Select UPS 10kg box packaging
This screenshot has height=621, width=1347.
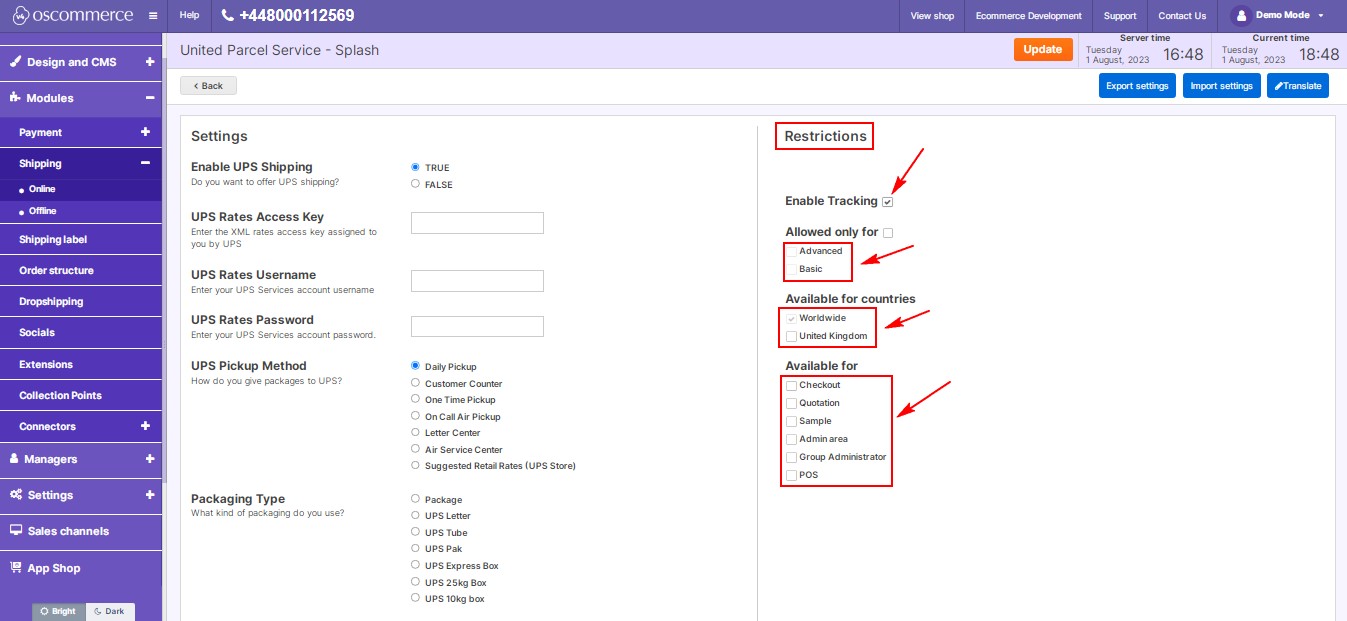point(415,598)
